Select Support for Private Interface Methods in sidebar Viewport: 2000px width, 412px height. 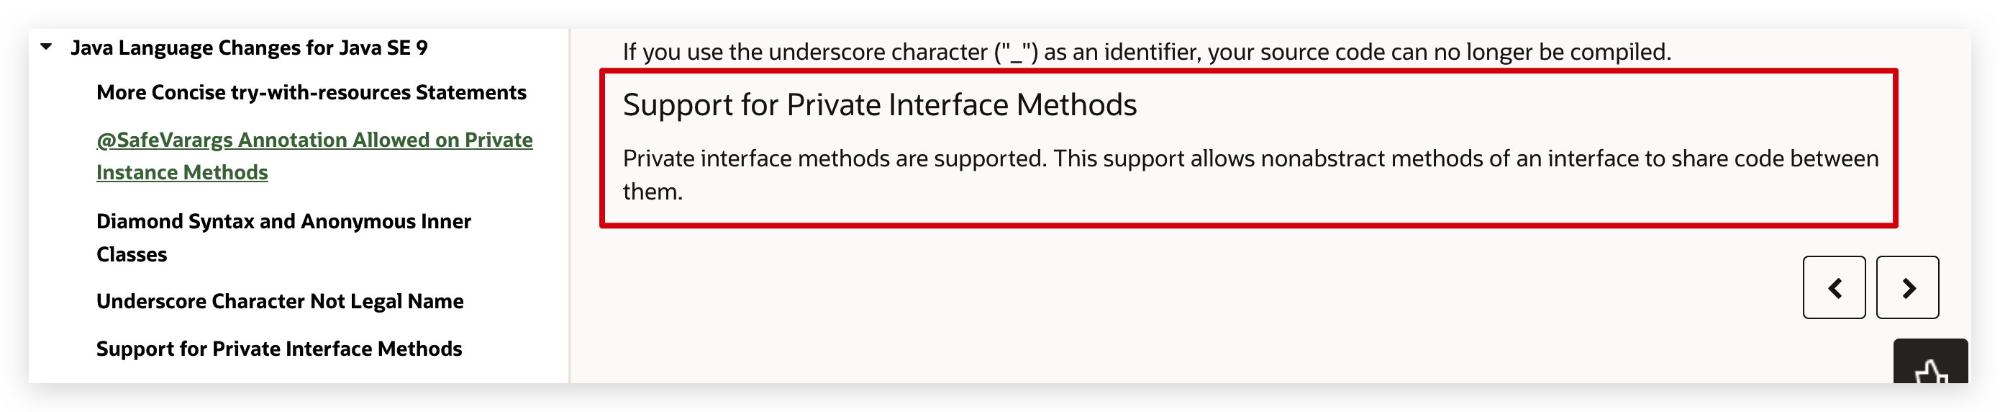[279, 348]
